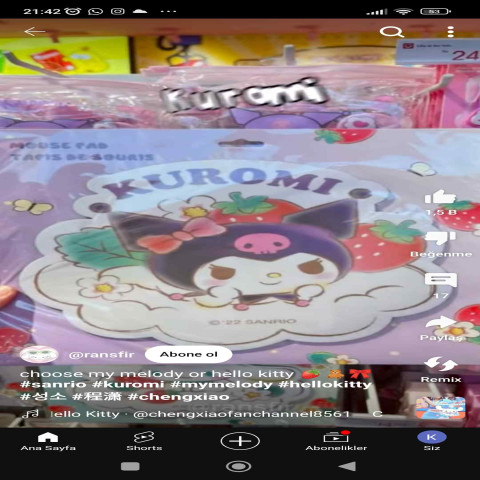The width and height of the screenshot is (480, 480).
Task: Go to the Ana Sayfa tab
Action: click(x=48, y=442)
